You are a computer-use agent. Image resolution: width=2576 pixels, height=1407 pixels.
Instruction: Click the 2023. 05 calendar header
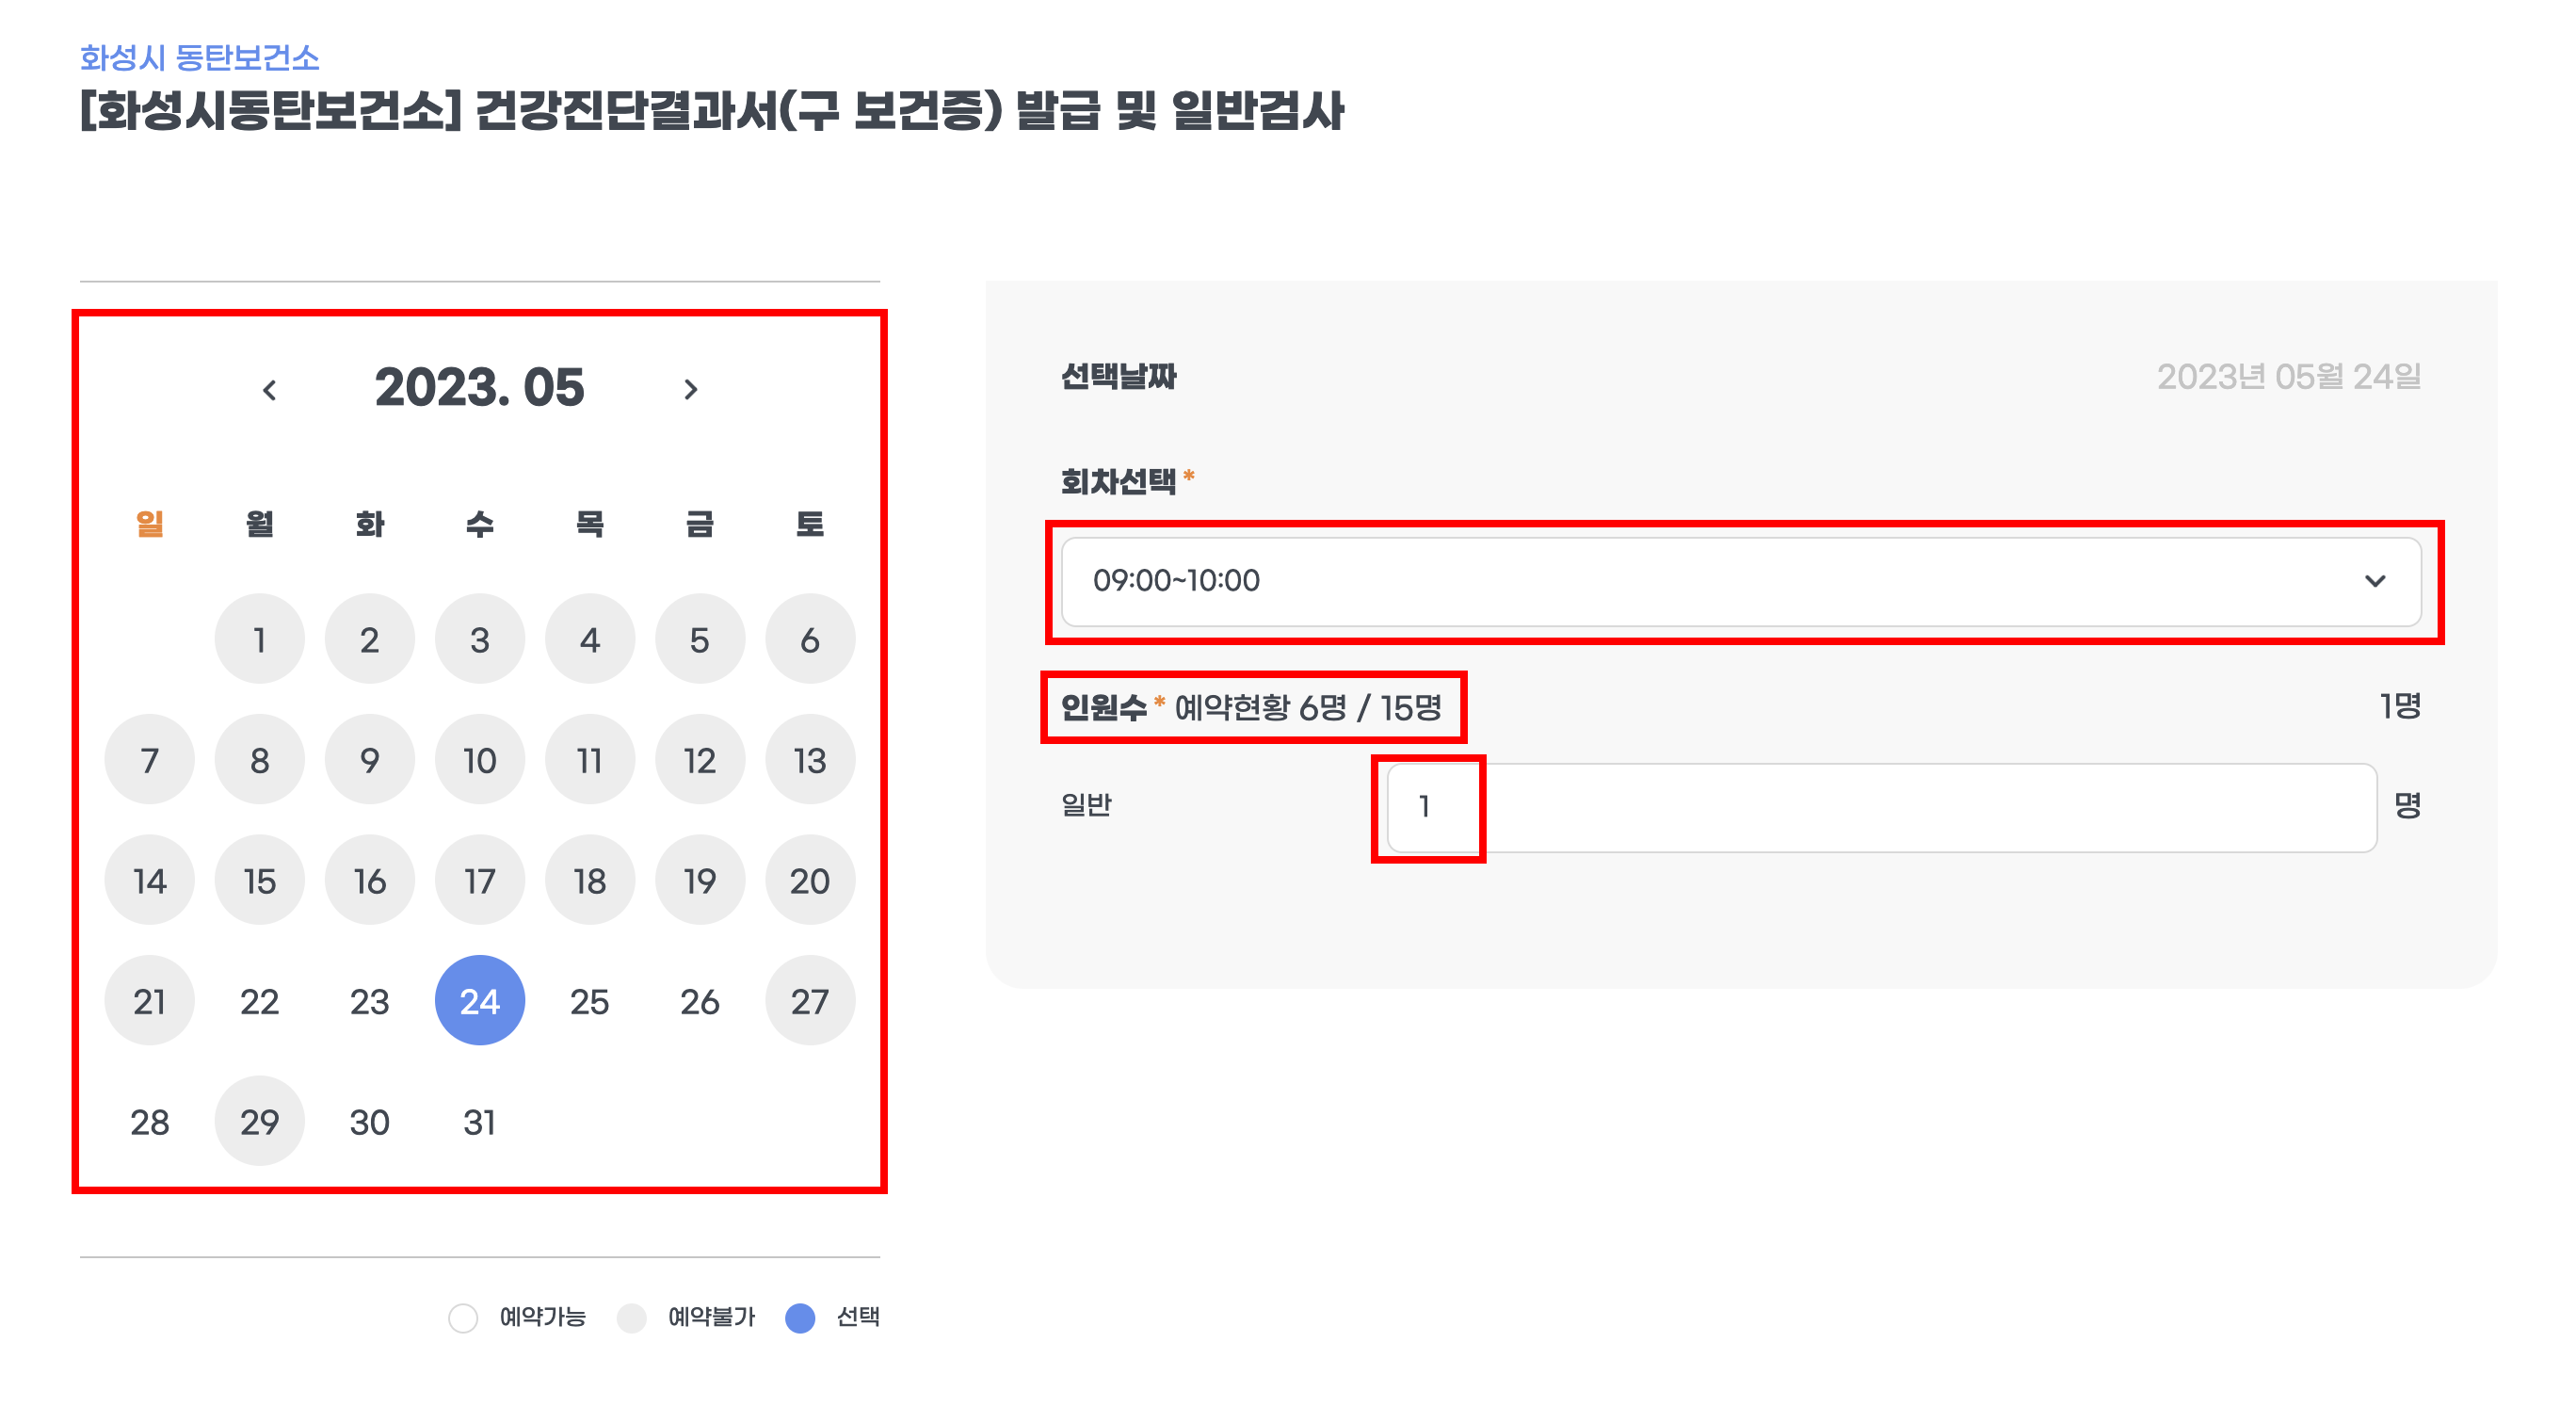[x=480, y=390]
